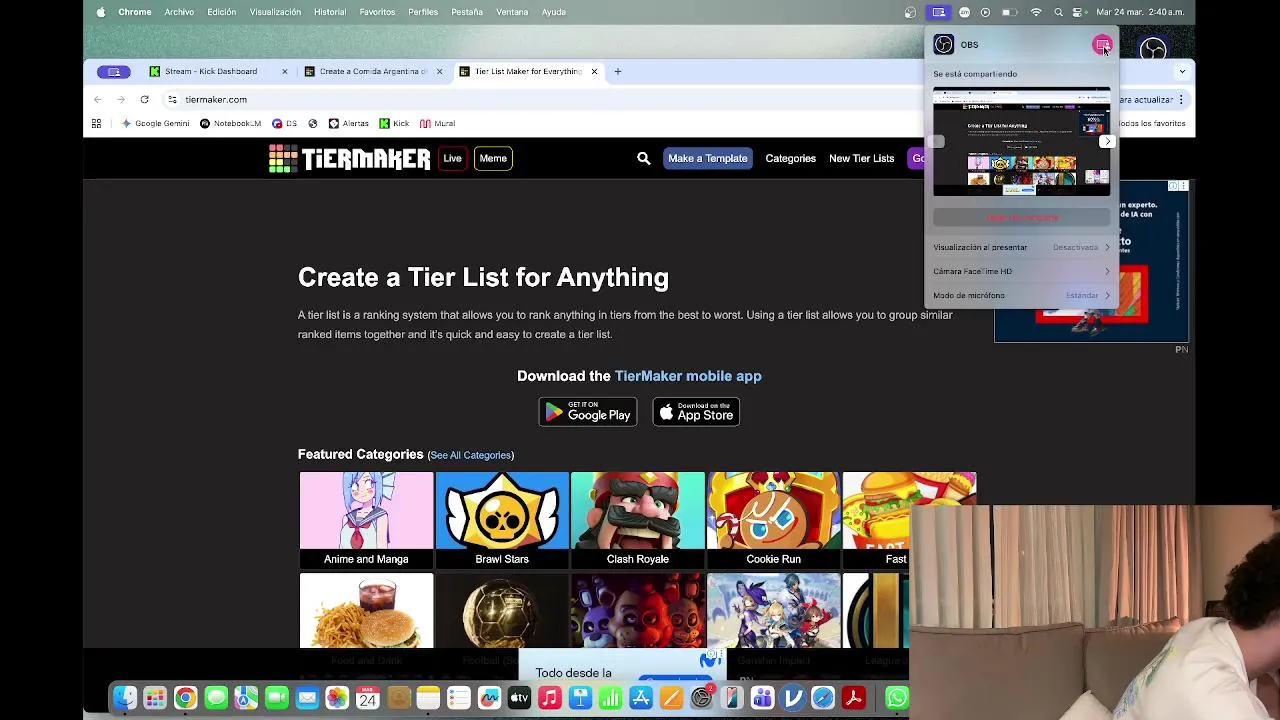Open Chrome three-dot menu
1280x720 pixels.
coord(1181,99)
